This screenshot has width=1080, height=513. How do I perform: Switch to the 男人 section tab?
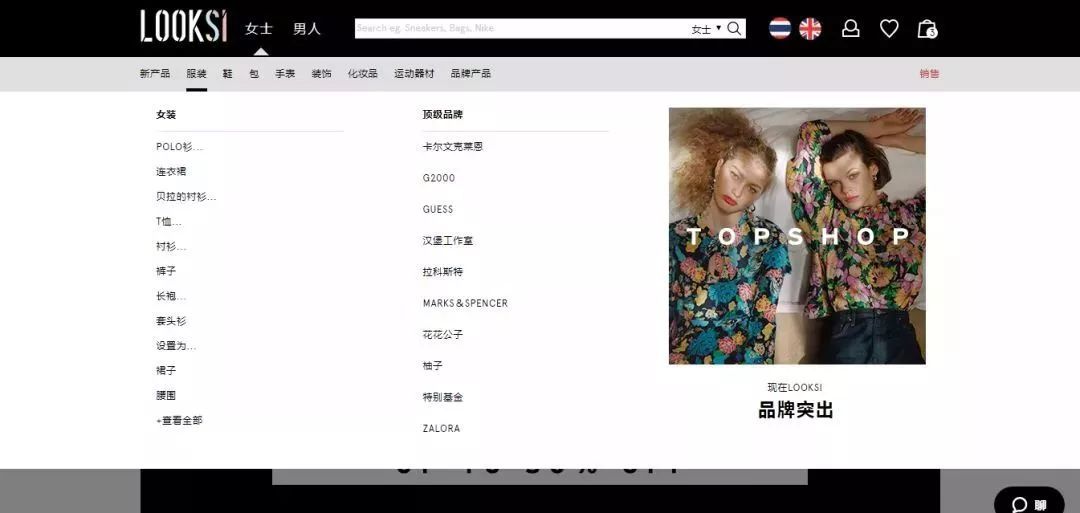tap(307, 29)
